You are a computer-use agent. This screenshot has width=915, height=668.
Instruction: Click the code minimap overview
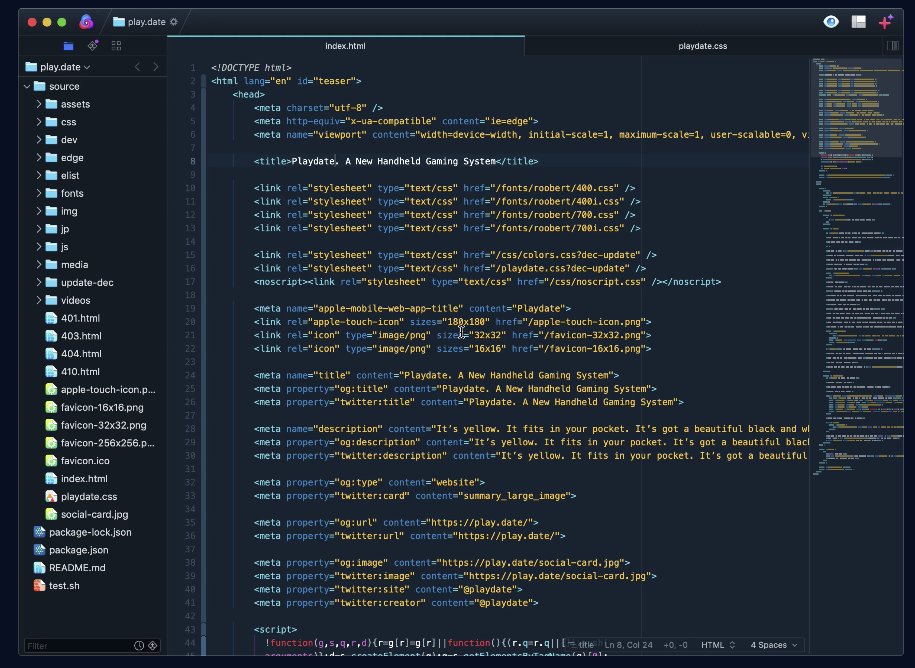(x=856, y=268)
